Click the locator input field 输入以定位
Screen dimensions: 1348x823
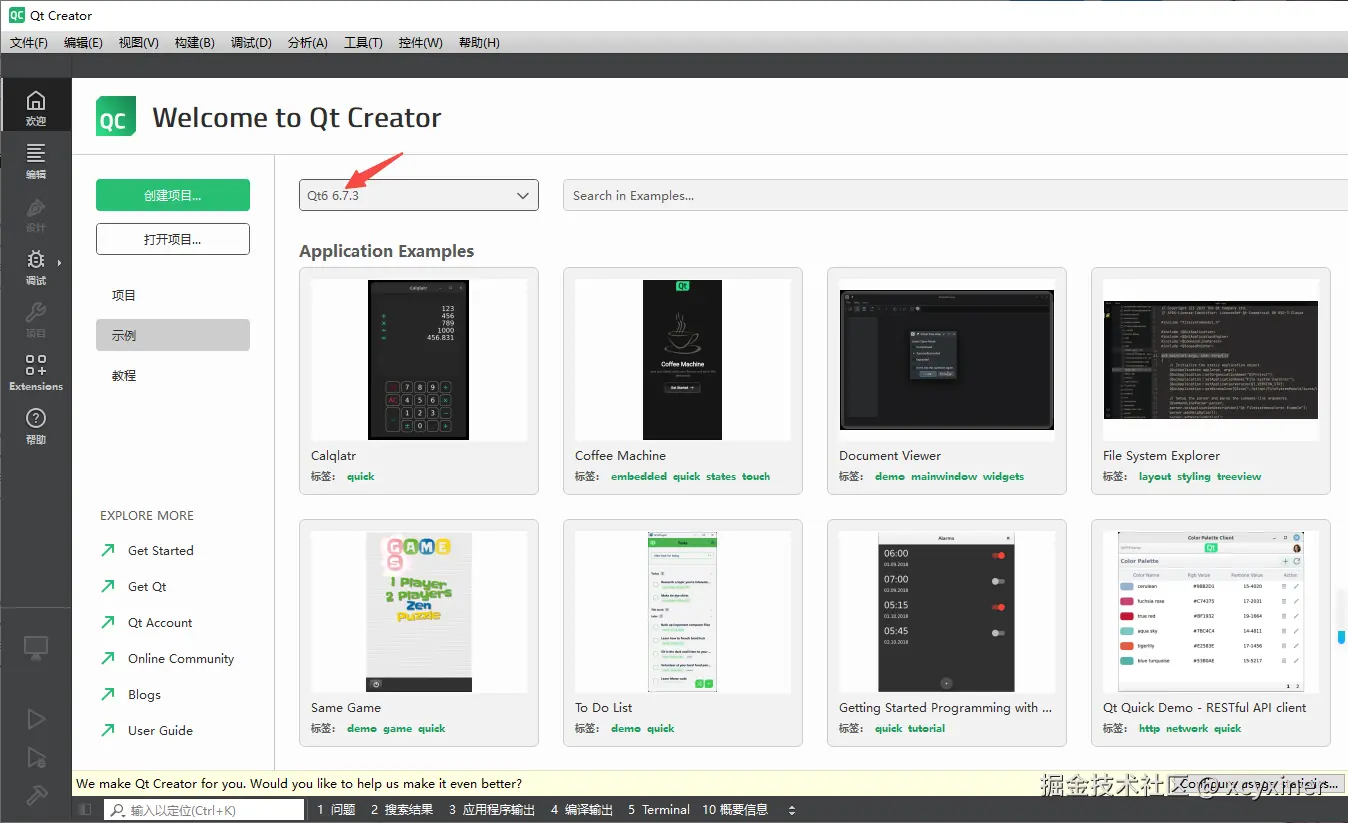(x=204, y=810)
